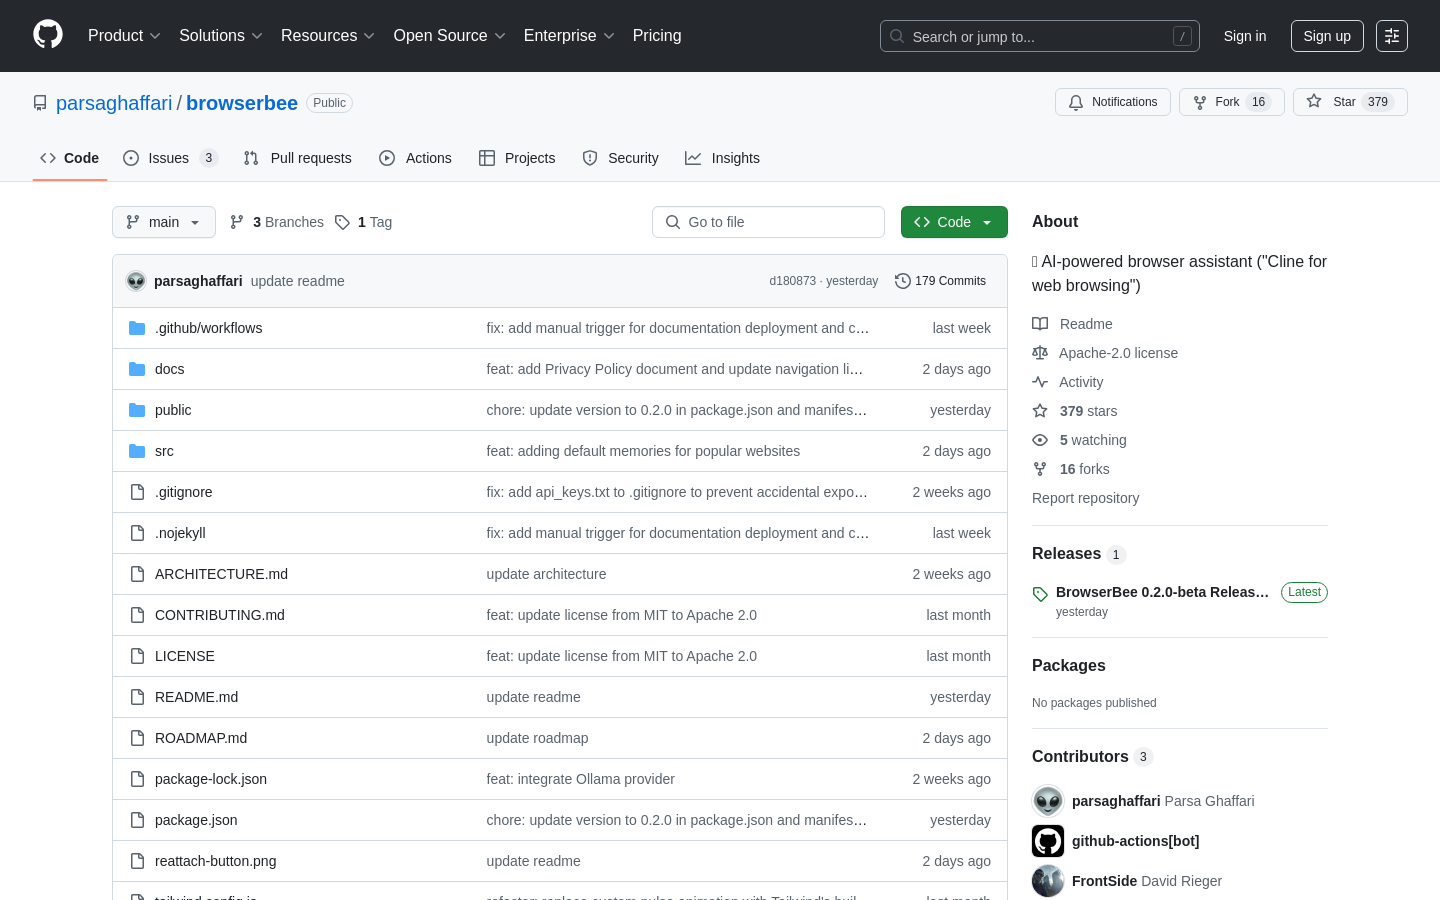Viewport: 1440px width, 900px height.
Task: Open the browserbee repository name link
Action: point(242,103)
